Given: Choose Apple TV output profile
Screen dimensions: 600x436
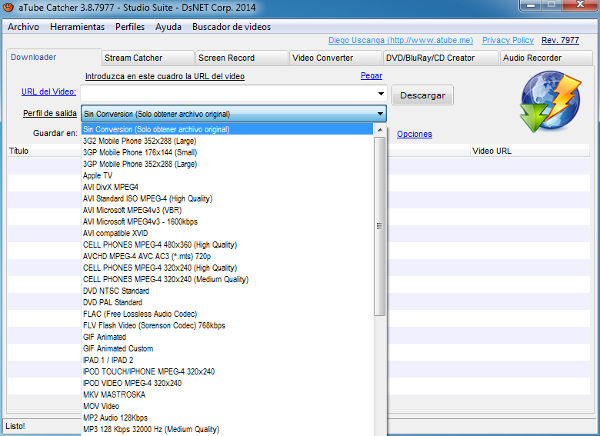Looking at the screenshot, I should (98, 175).
